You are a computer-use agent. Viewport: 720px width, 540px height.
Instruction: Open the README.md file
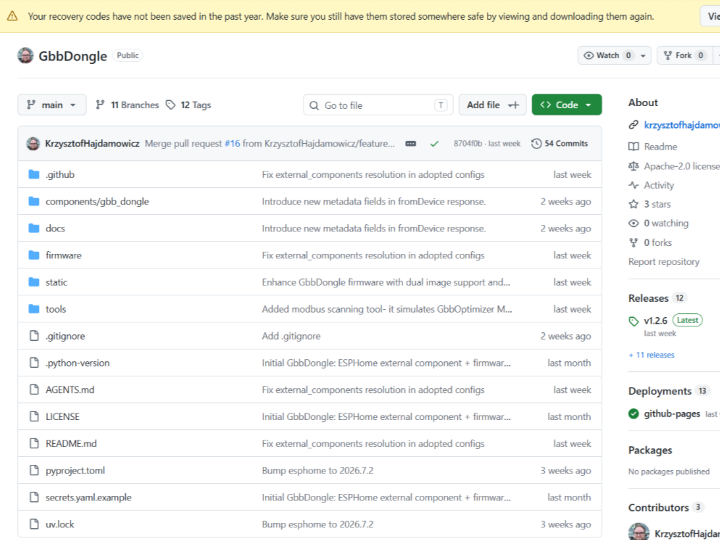tap(71, 444)
